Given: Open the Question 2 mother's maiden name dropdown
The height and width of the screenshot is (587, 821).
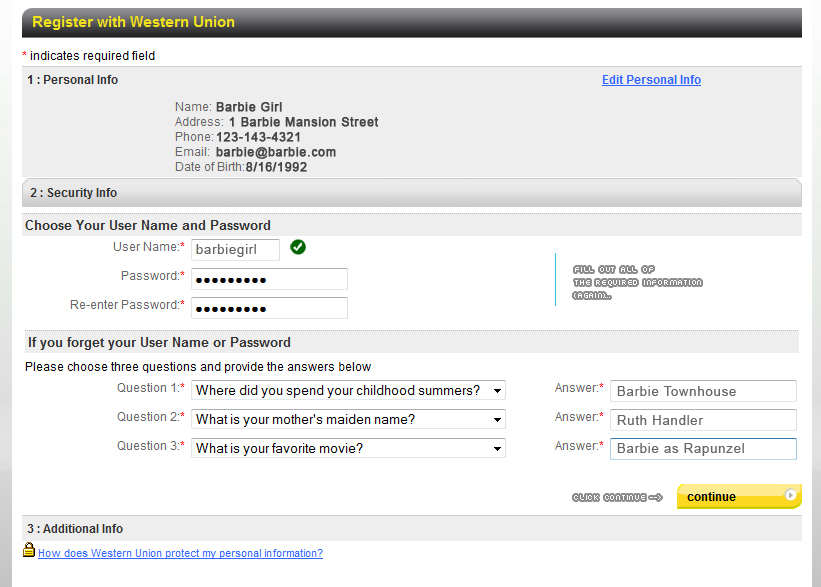Looking at the screenshot, I should tap(348, 419).
